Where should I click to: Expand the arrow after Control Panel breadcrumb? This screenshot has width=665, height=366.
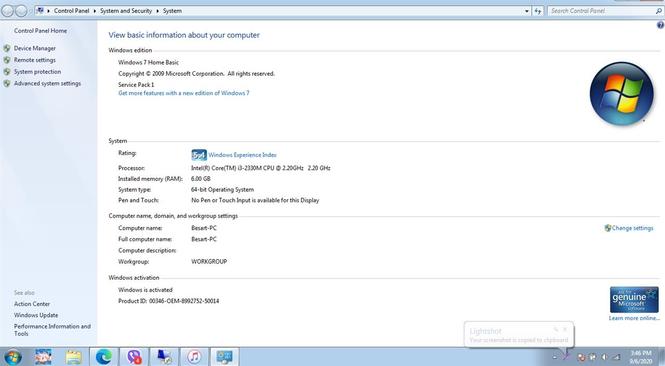tap(95, 11)
